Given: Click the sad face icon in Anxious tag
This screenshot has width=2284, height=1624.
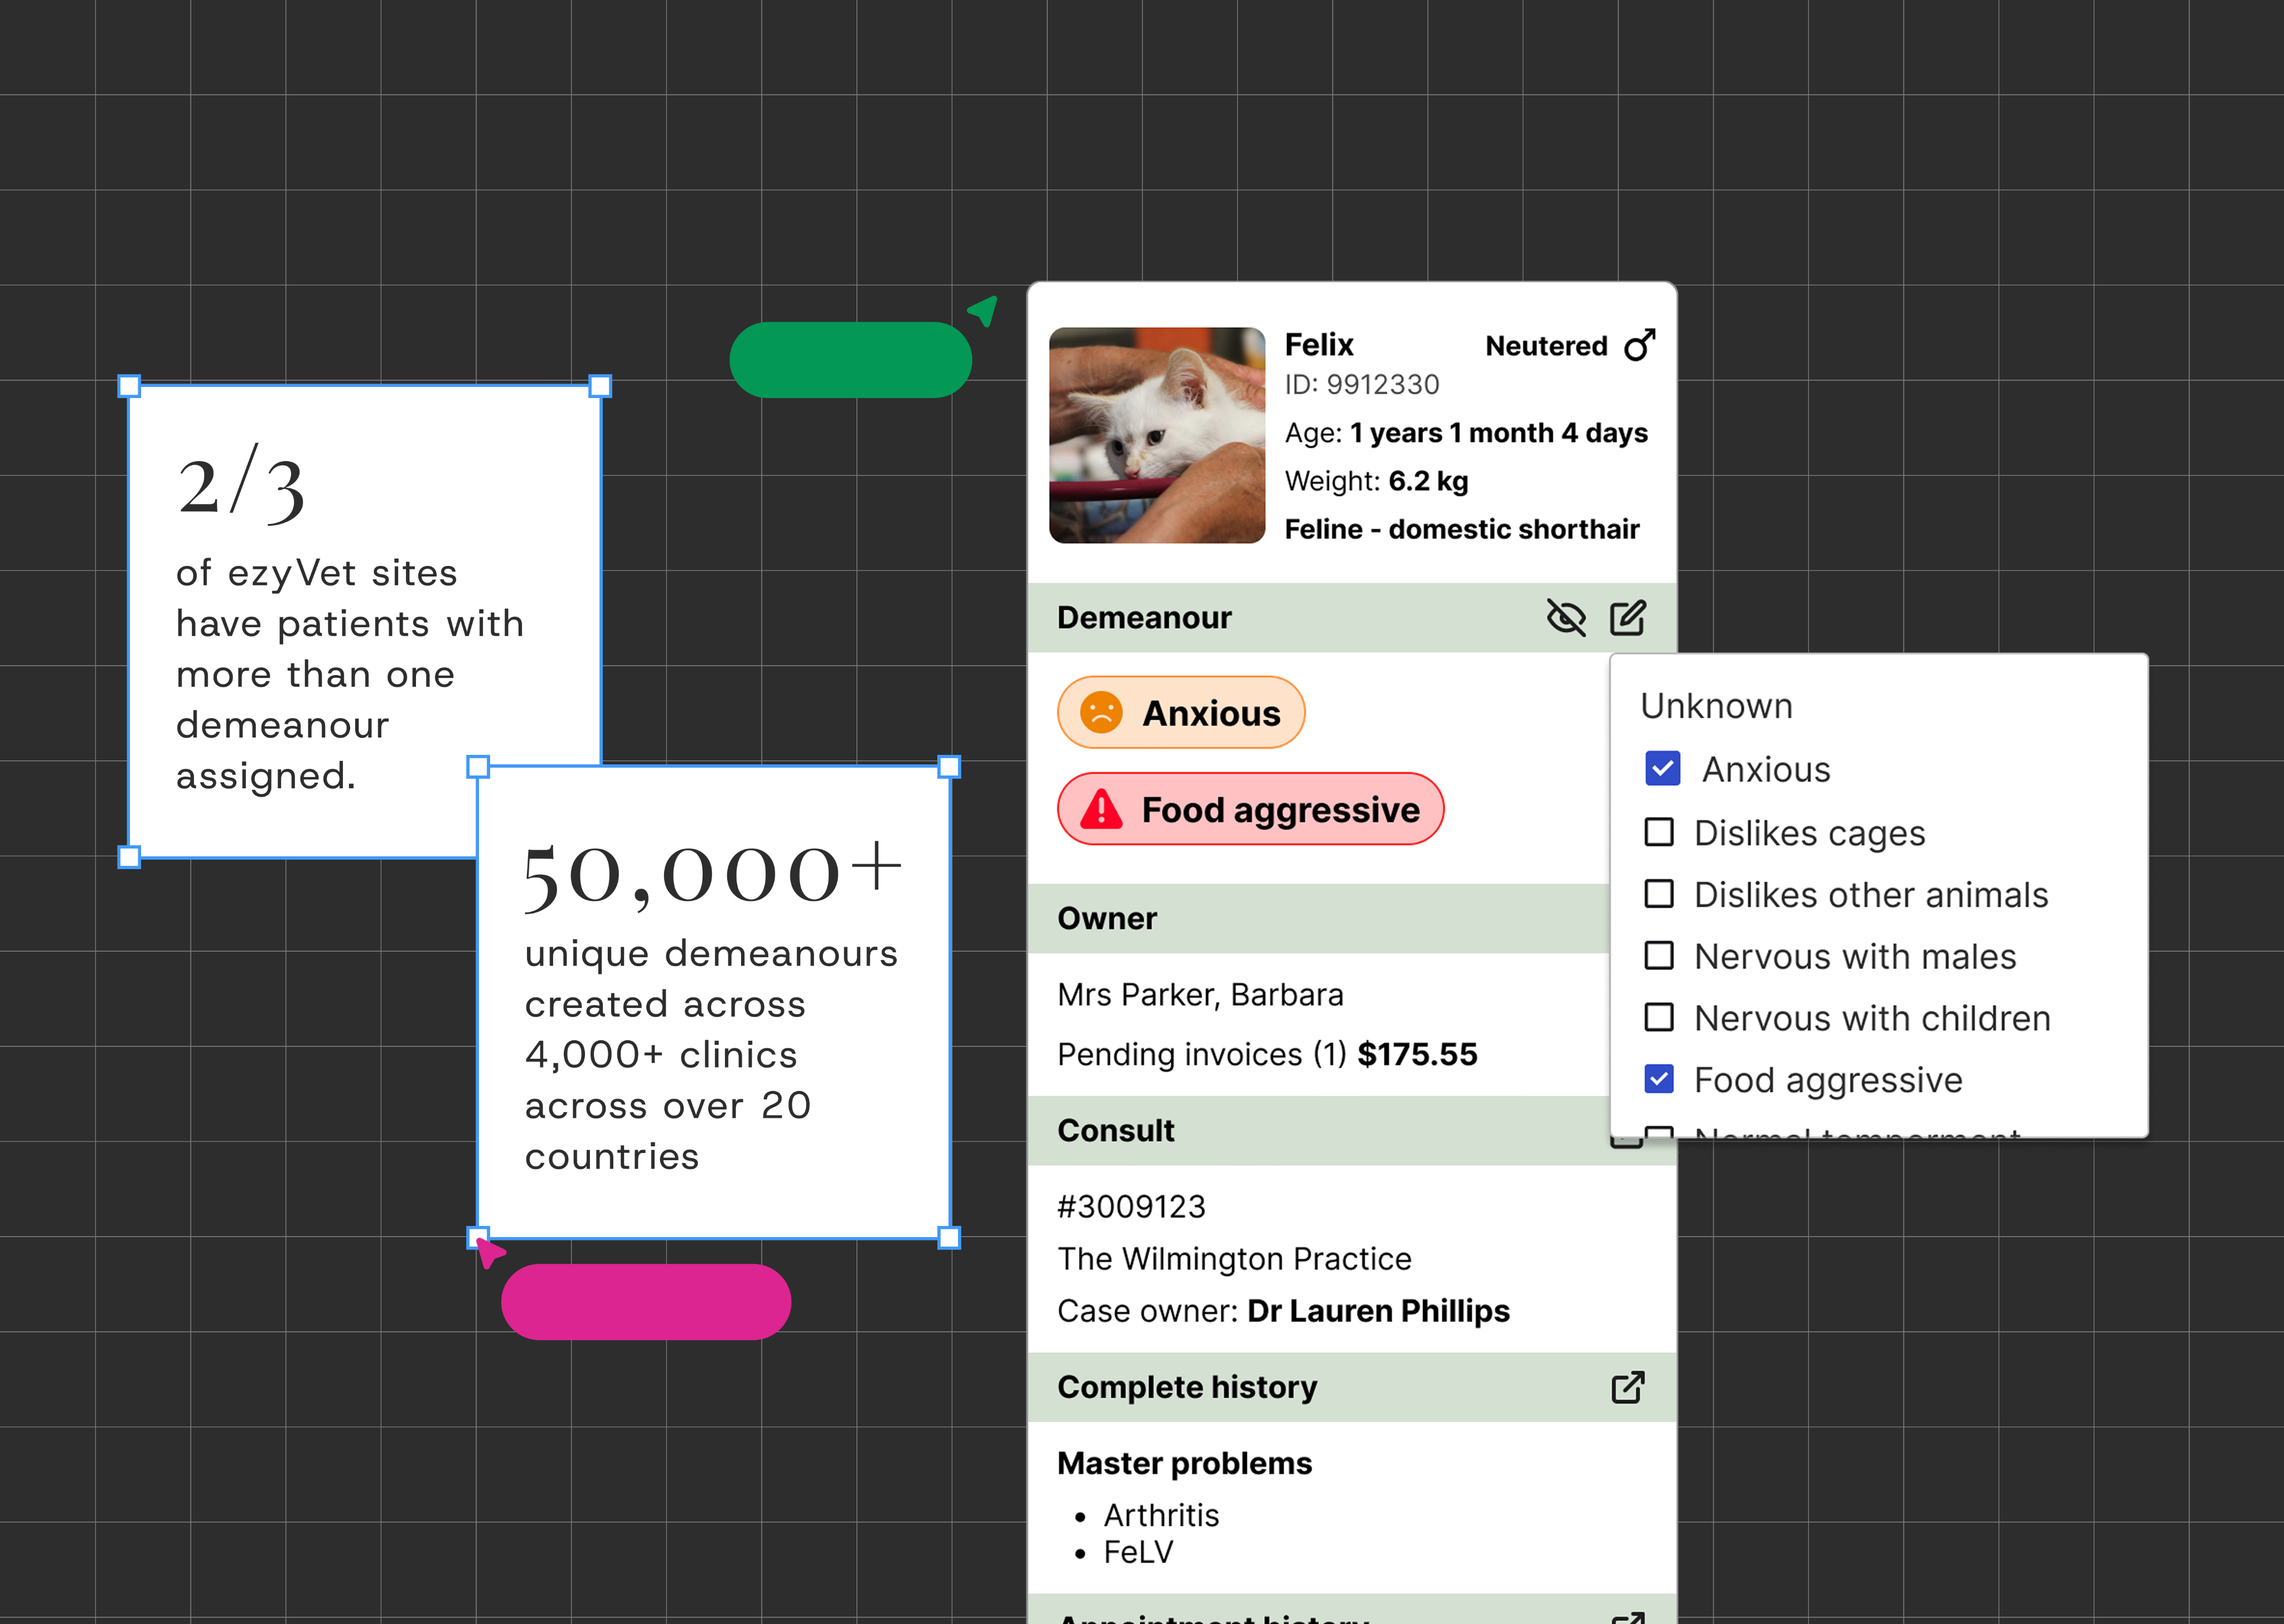Looking at the screenshot, I should pos(1101,713).
